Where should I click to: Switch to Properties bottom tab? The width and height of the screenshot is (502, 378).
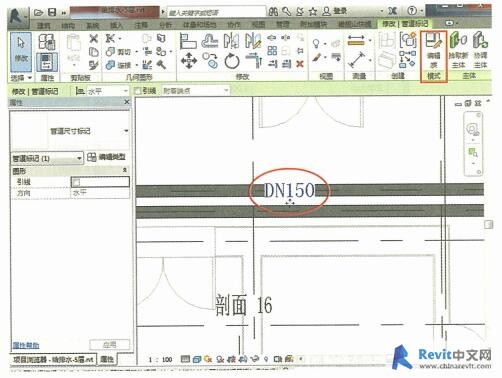107,359
